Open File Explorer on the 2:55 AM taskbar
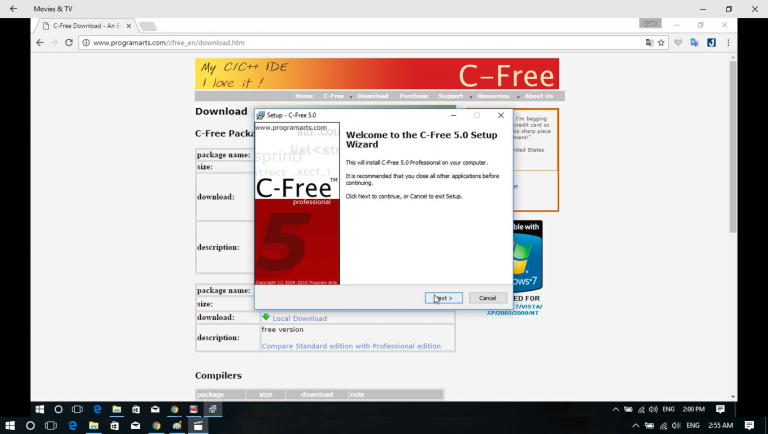The height and width of the screenshot is (434, 768). [94, 426]
